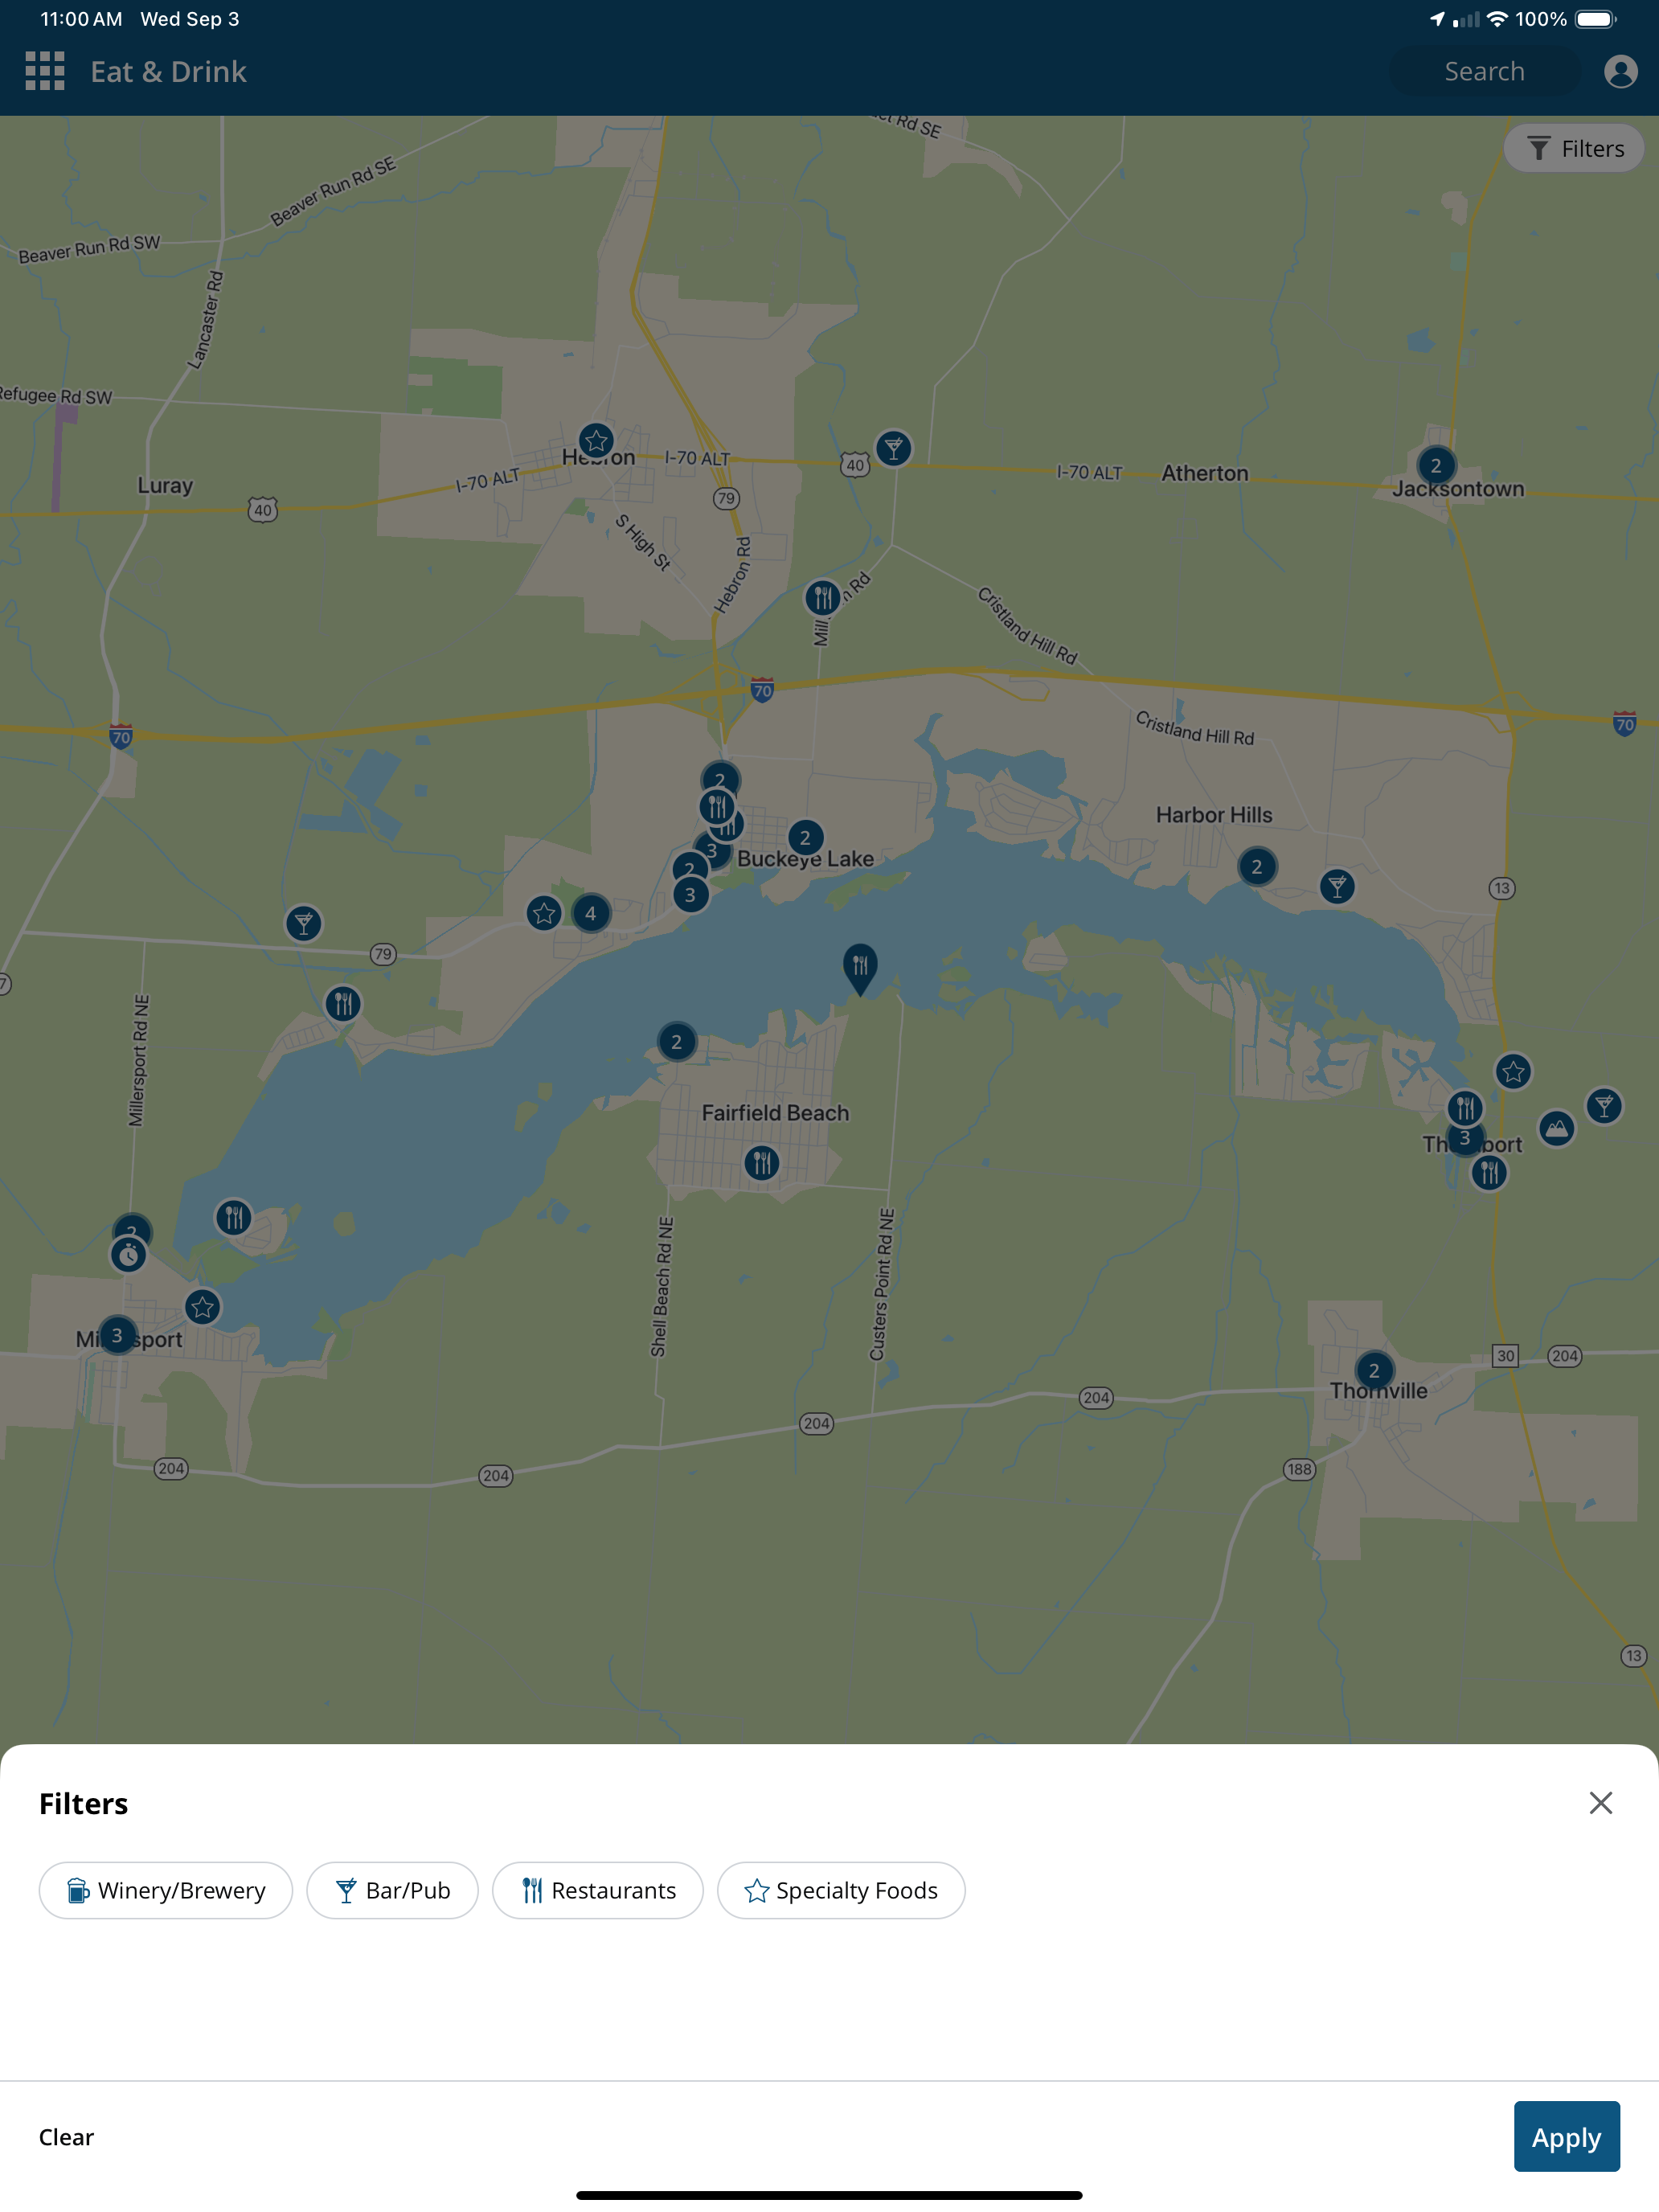The image size is (1659, 2212).
Task: Click the Fairfield Beach map label
Action: click(775, 1113)
